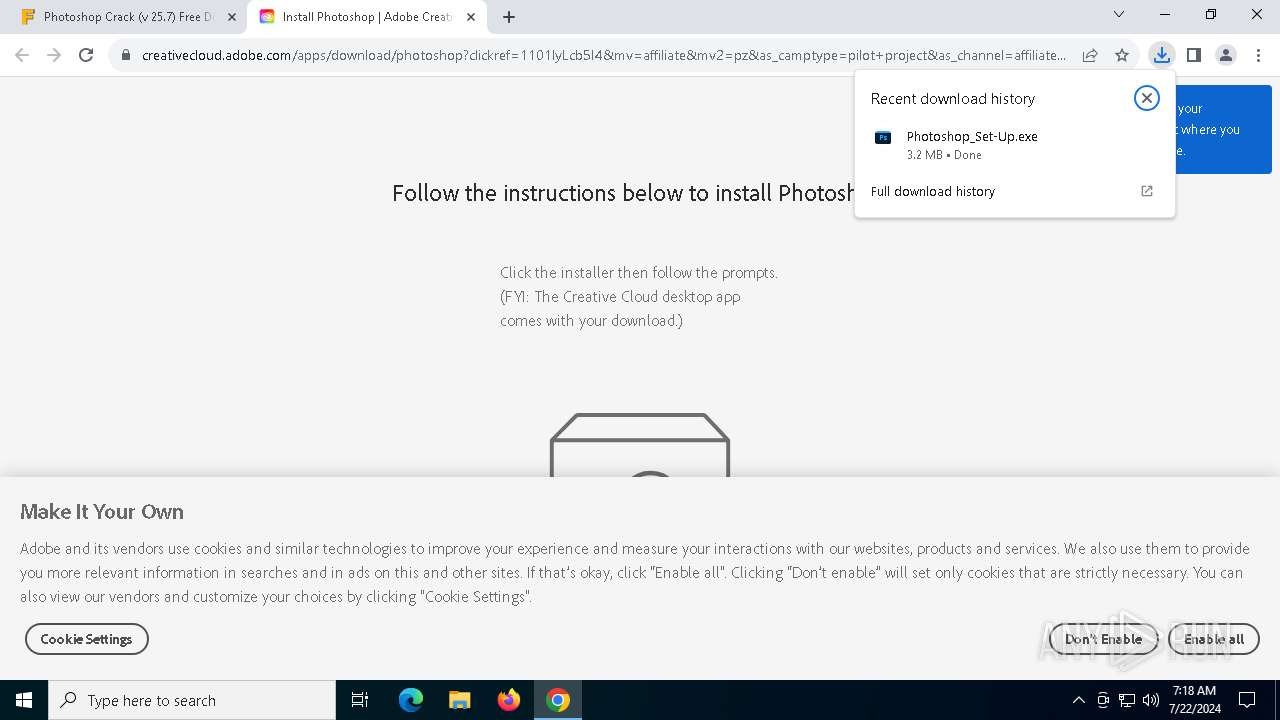Screen dimensions: 1280x720
Task: Open the clock showing 7:18 AM
Action: tap(1194, 700)
